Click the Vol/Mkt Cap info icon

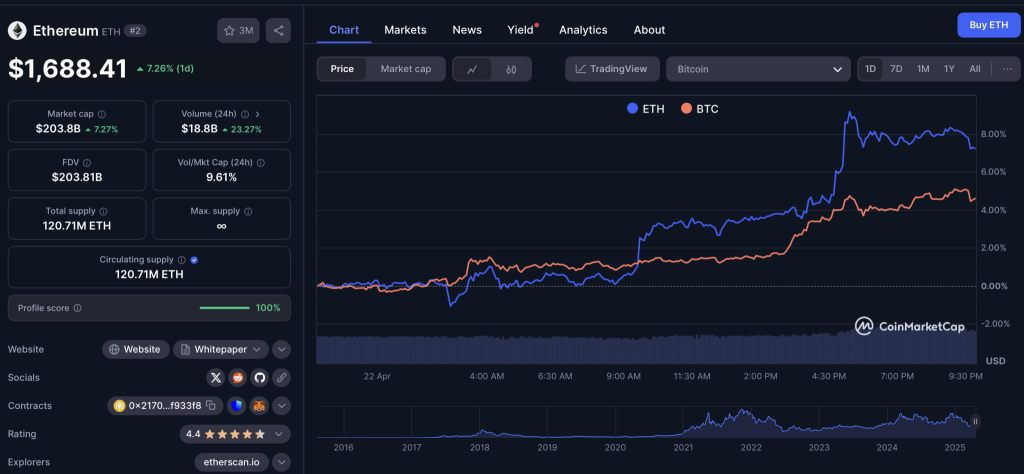[259, 163]
